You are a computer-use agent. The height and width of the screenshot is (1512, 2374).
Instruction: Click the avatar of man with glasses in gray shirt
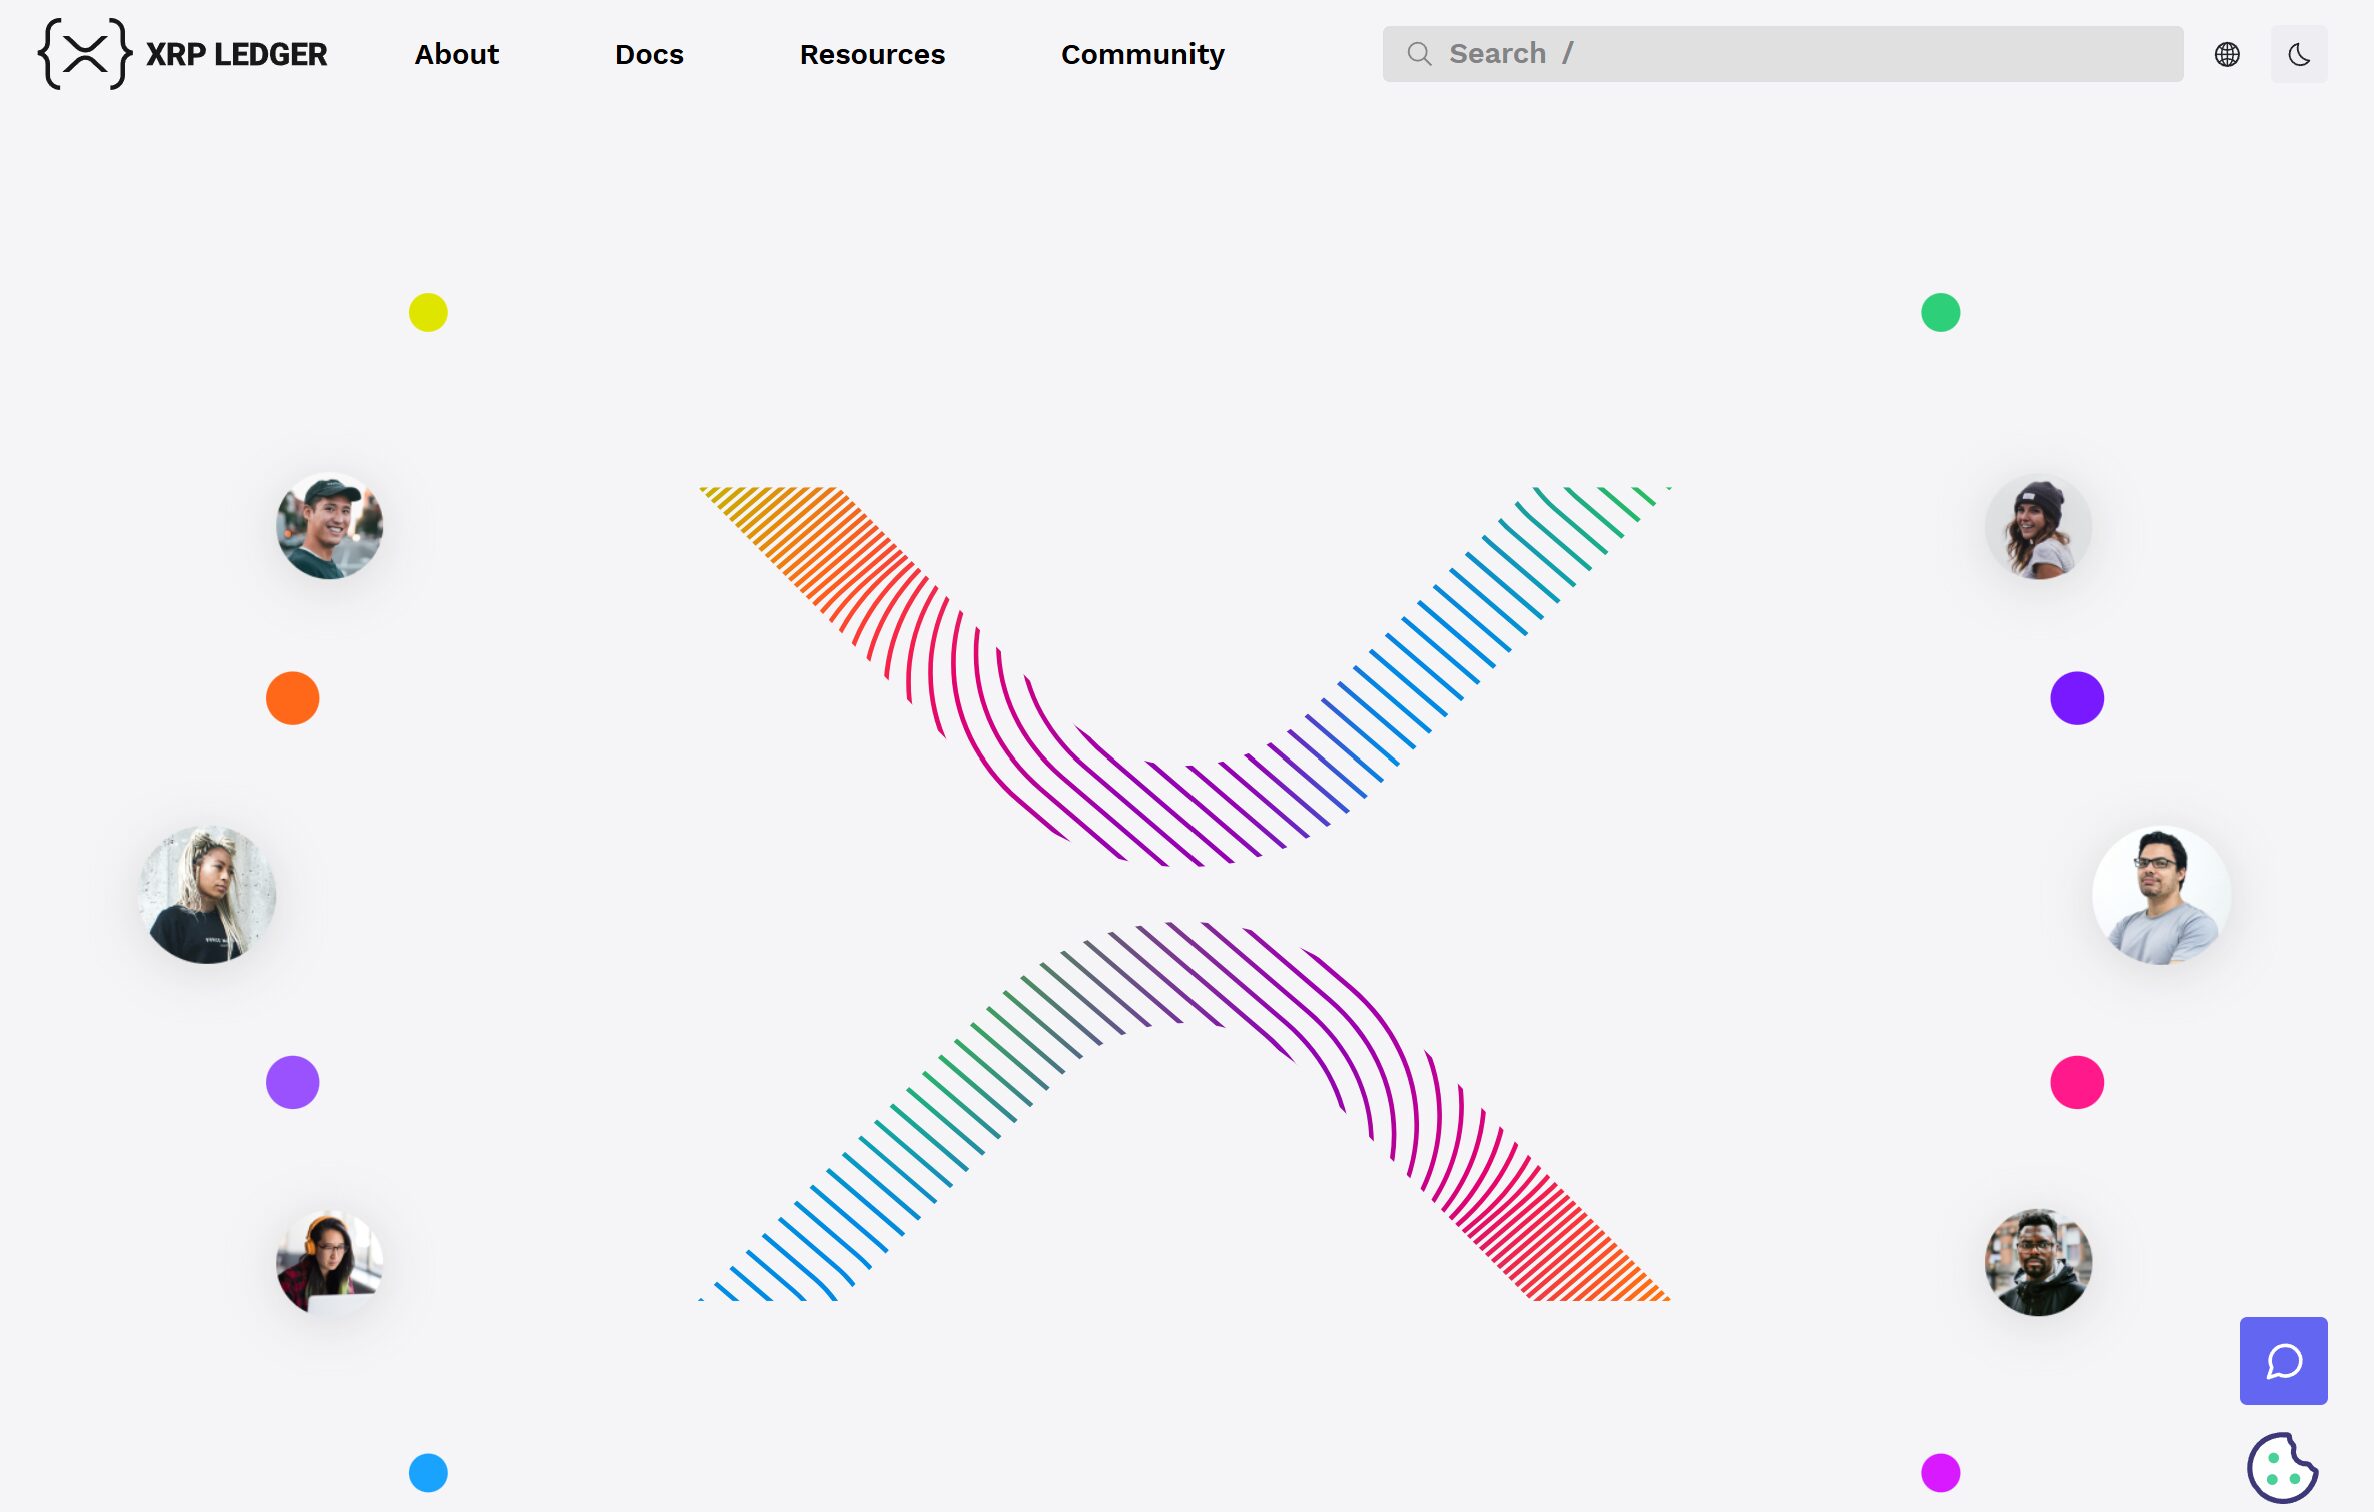click(2161, 895)
